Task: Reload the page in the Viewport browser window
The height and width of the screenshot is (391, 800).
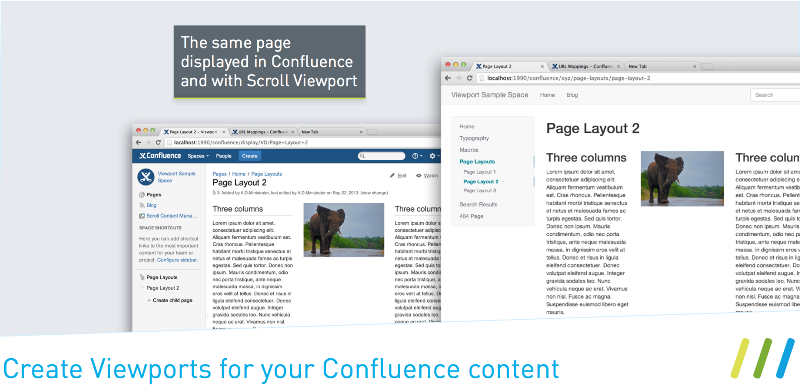Action: click(x=469, y=78)
